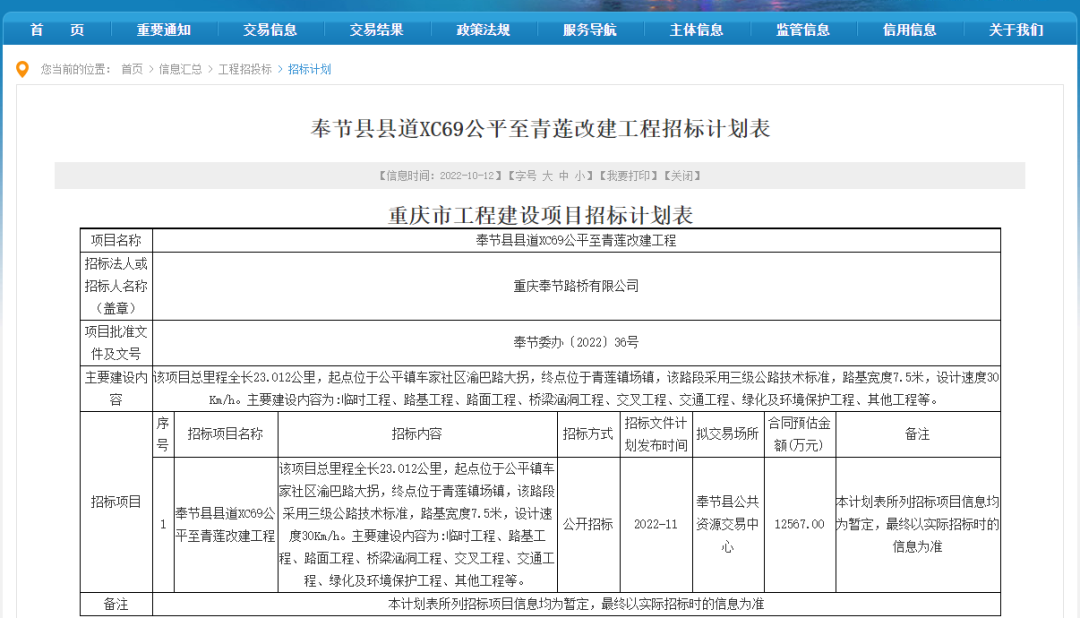Follow the 工程招投标 breadcrumb link
The image size is (1080, 618).
245,69
